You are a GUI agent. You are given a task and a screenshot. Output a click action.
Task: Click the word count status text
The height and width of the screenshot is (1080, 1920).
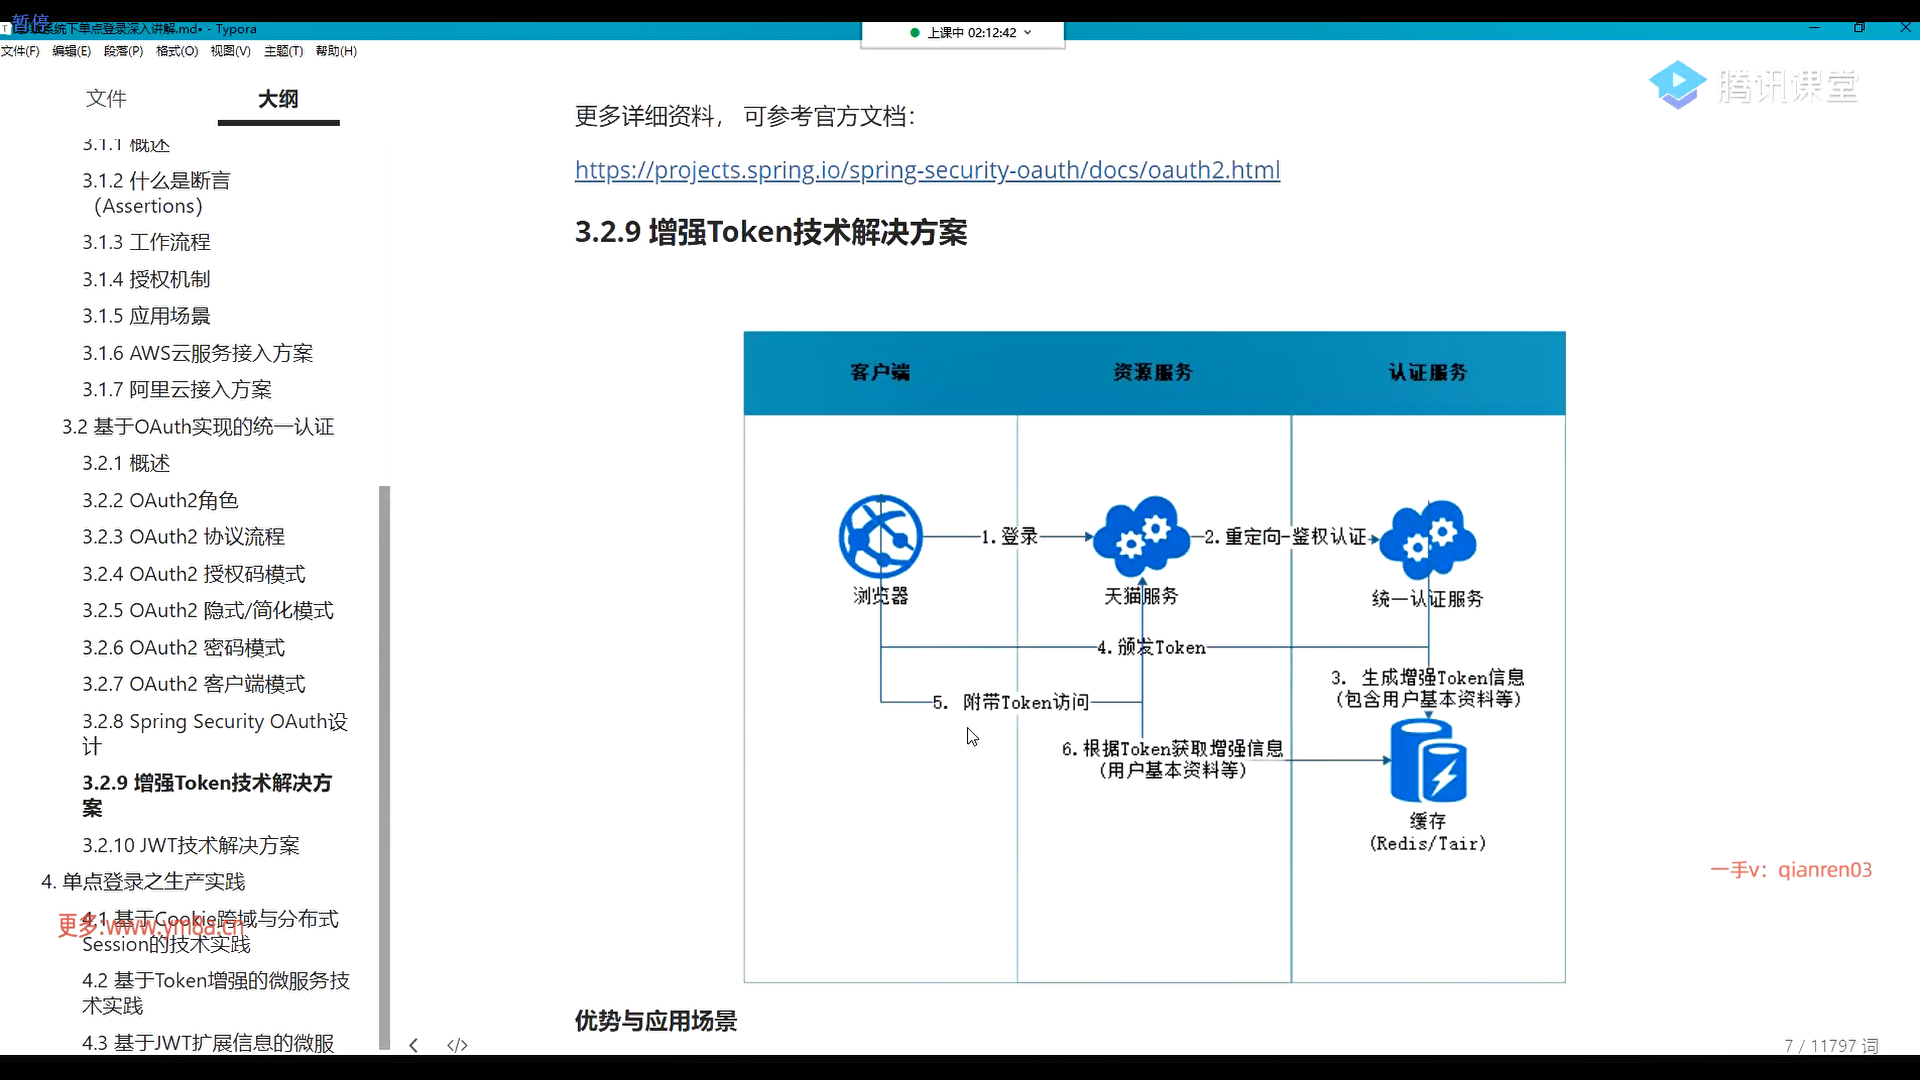[x=1831, y=1045]
